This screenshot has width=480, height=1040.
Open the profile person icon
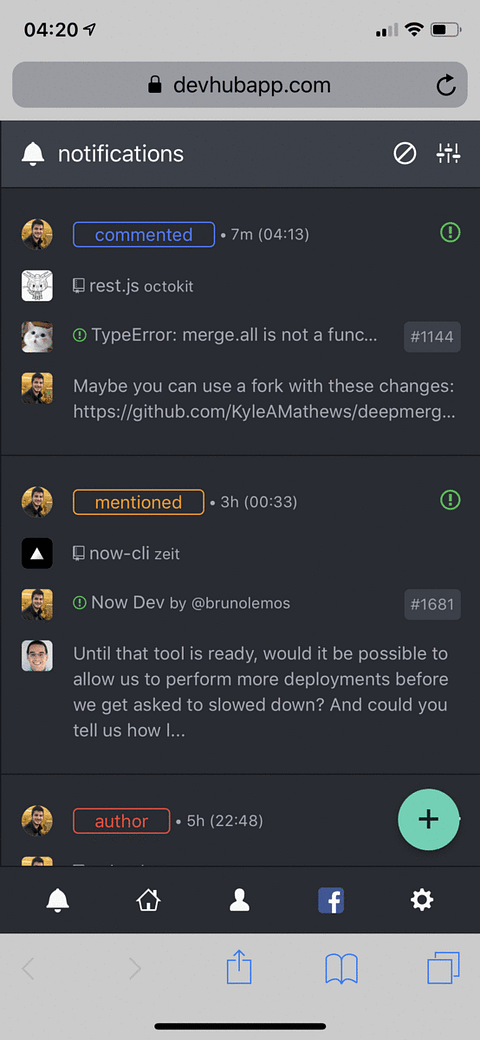pos(239,900)
